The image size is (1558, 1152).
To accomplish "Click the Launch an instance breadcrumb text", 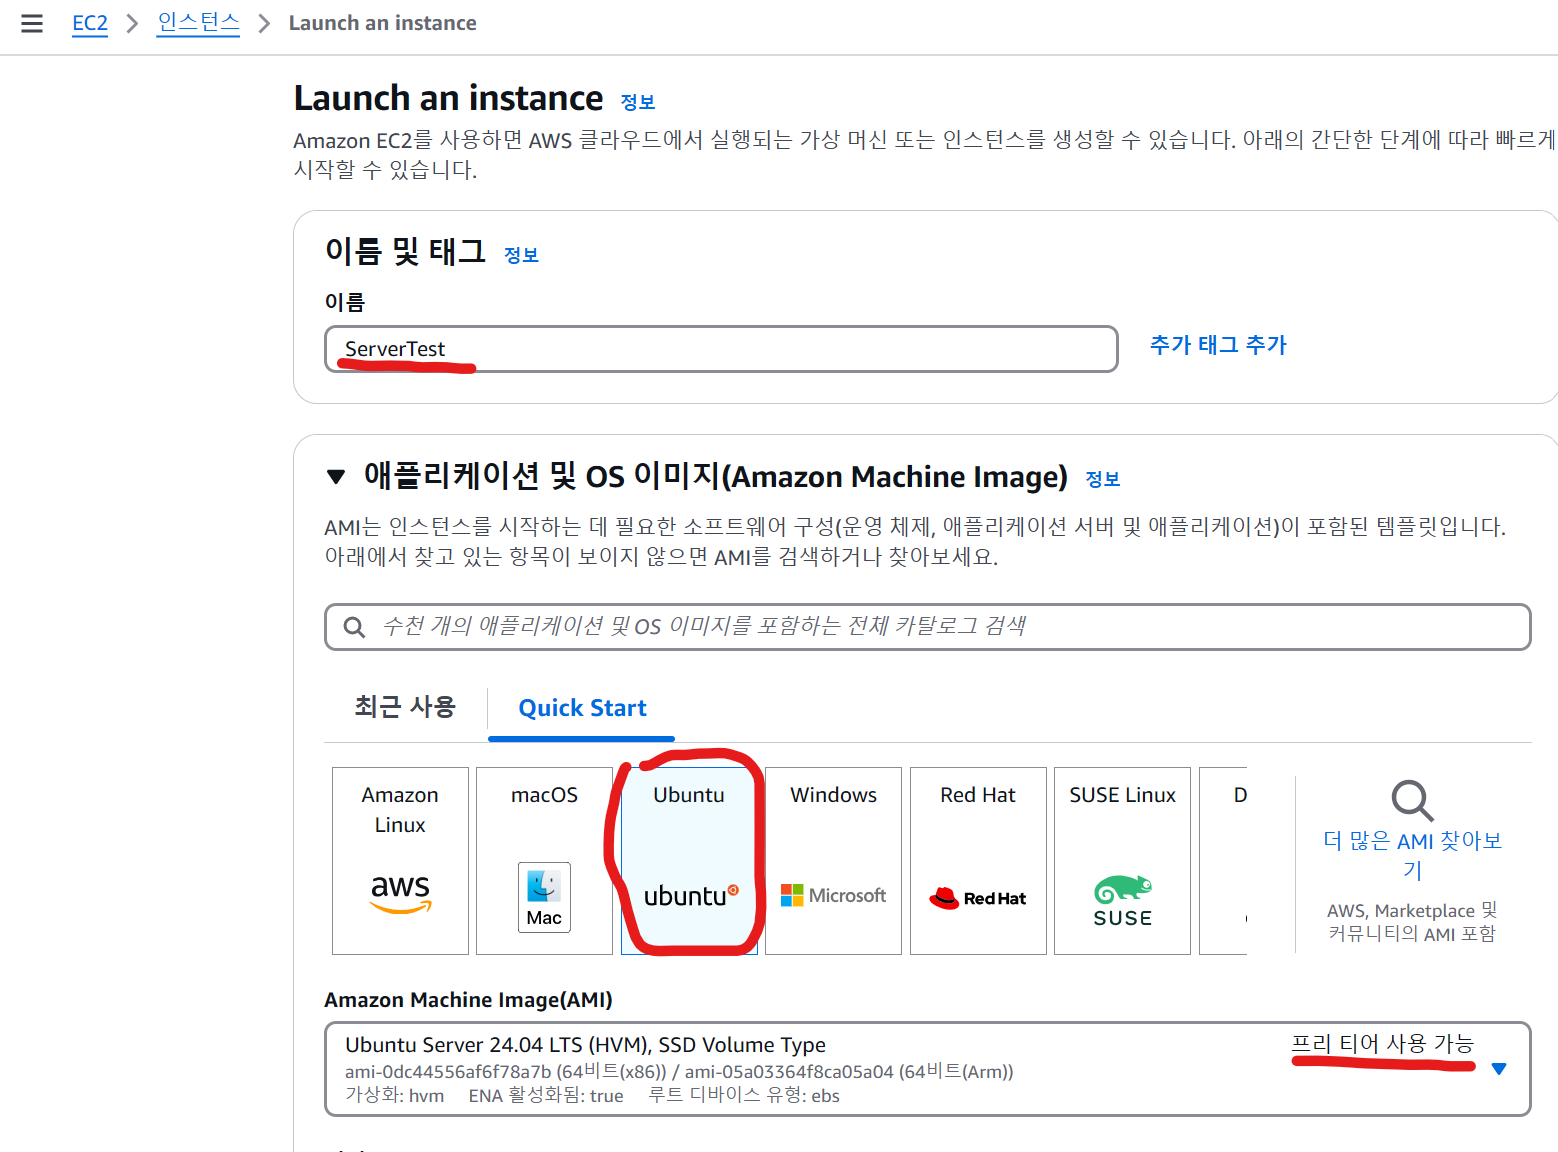I will tap(382, 23).
